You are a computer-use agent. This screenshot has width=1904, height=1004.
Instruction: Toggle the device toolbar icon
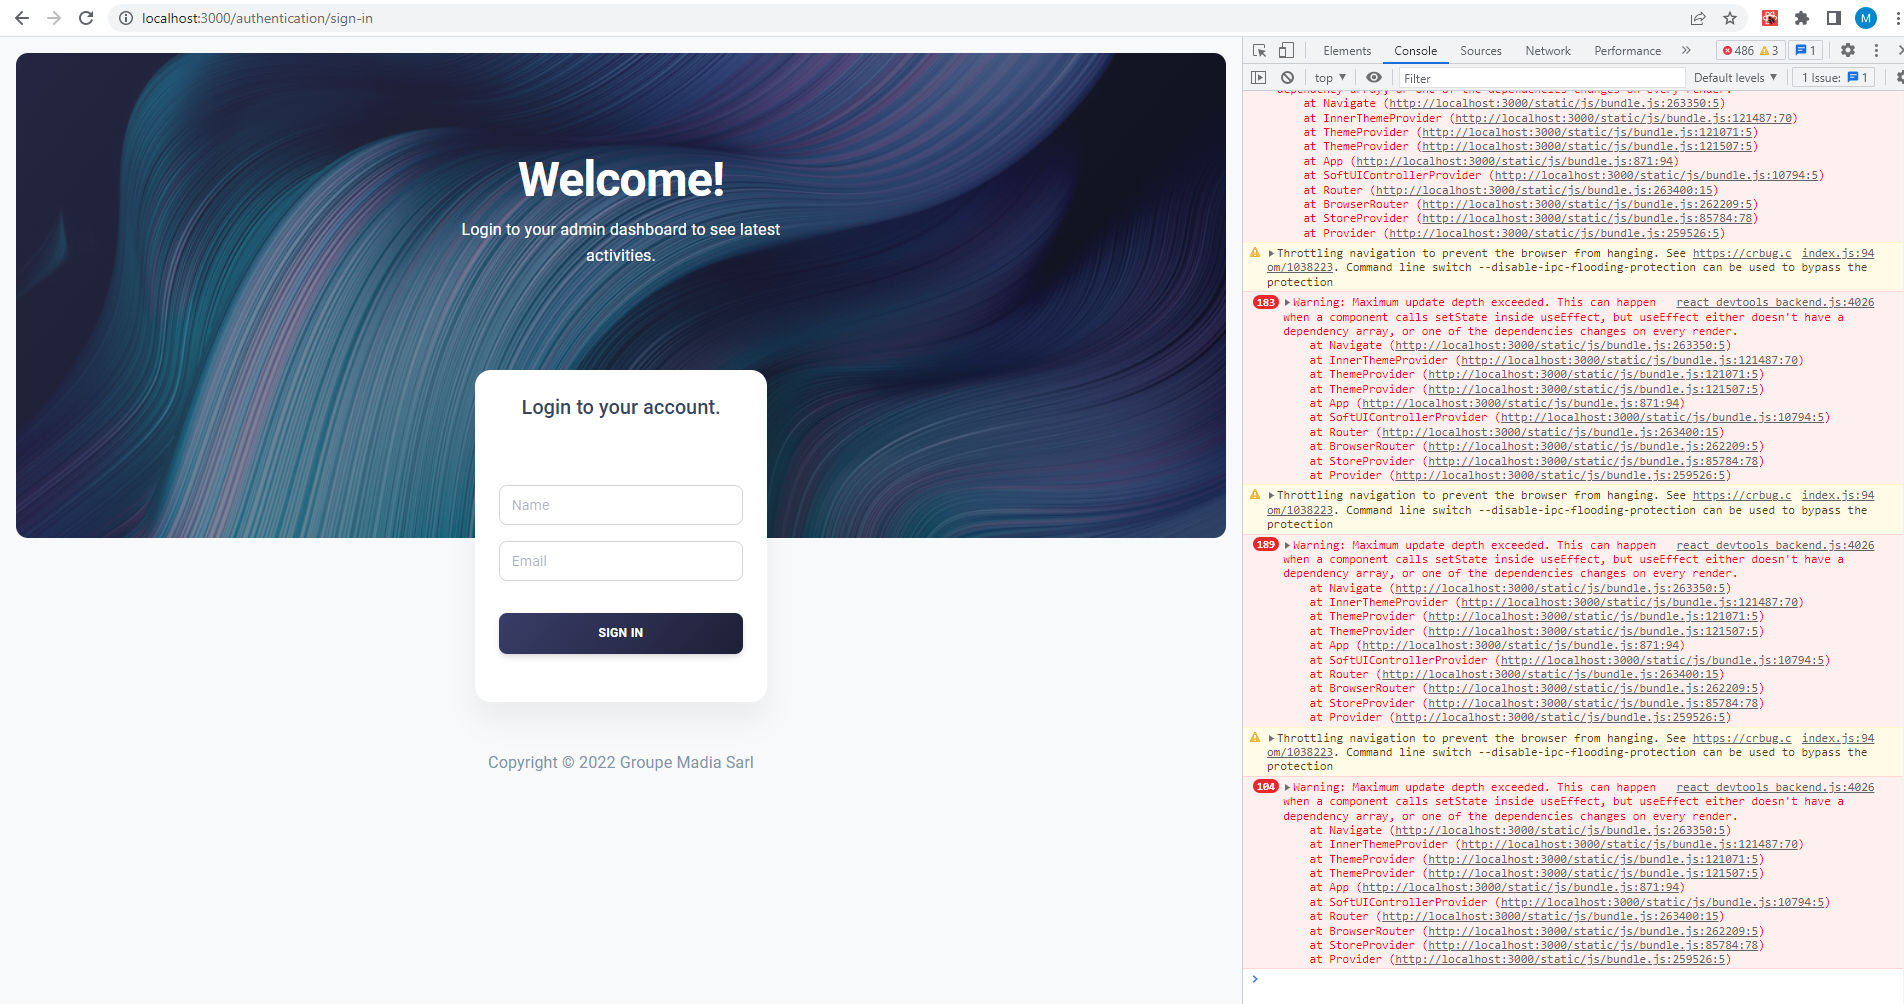point(1286,50)
